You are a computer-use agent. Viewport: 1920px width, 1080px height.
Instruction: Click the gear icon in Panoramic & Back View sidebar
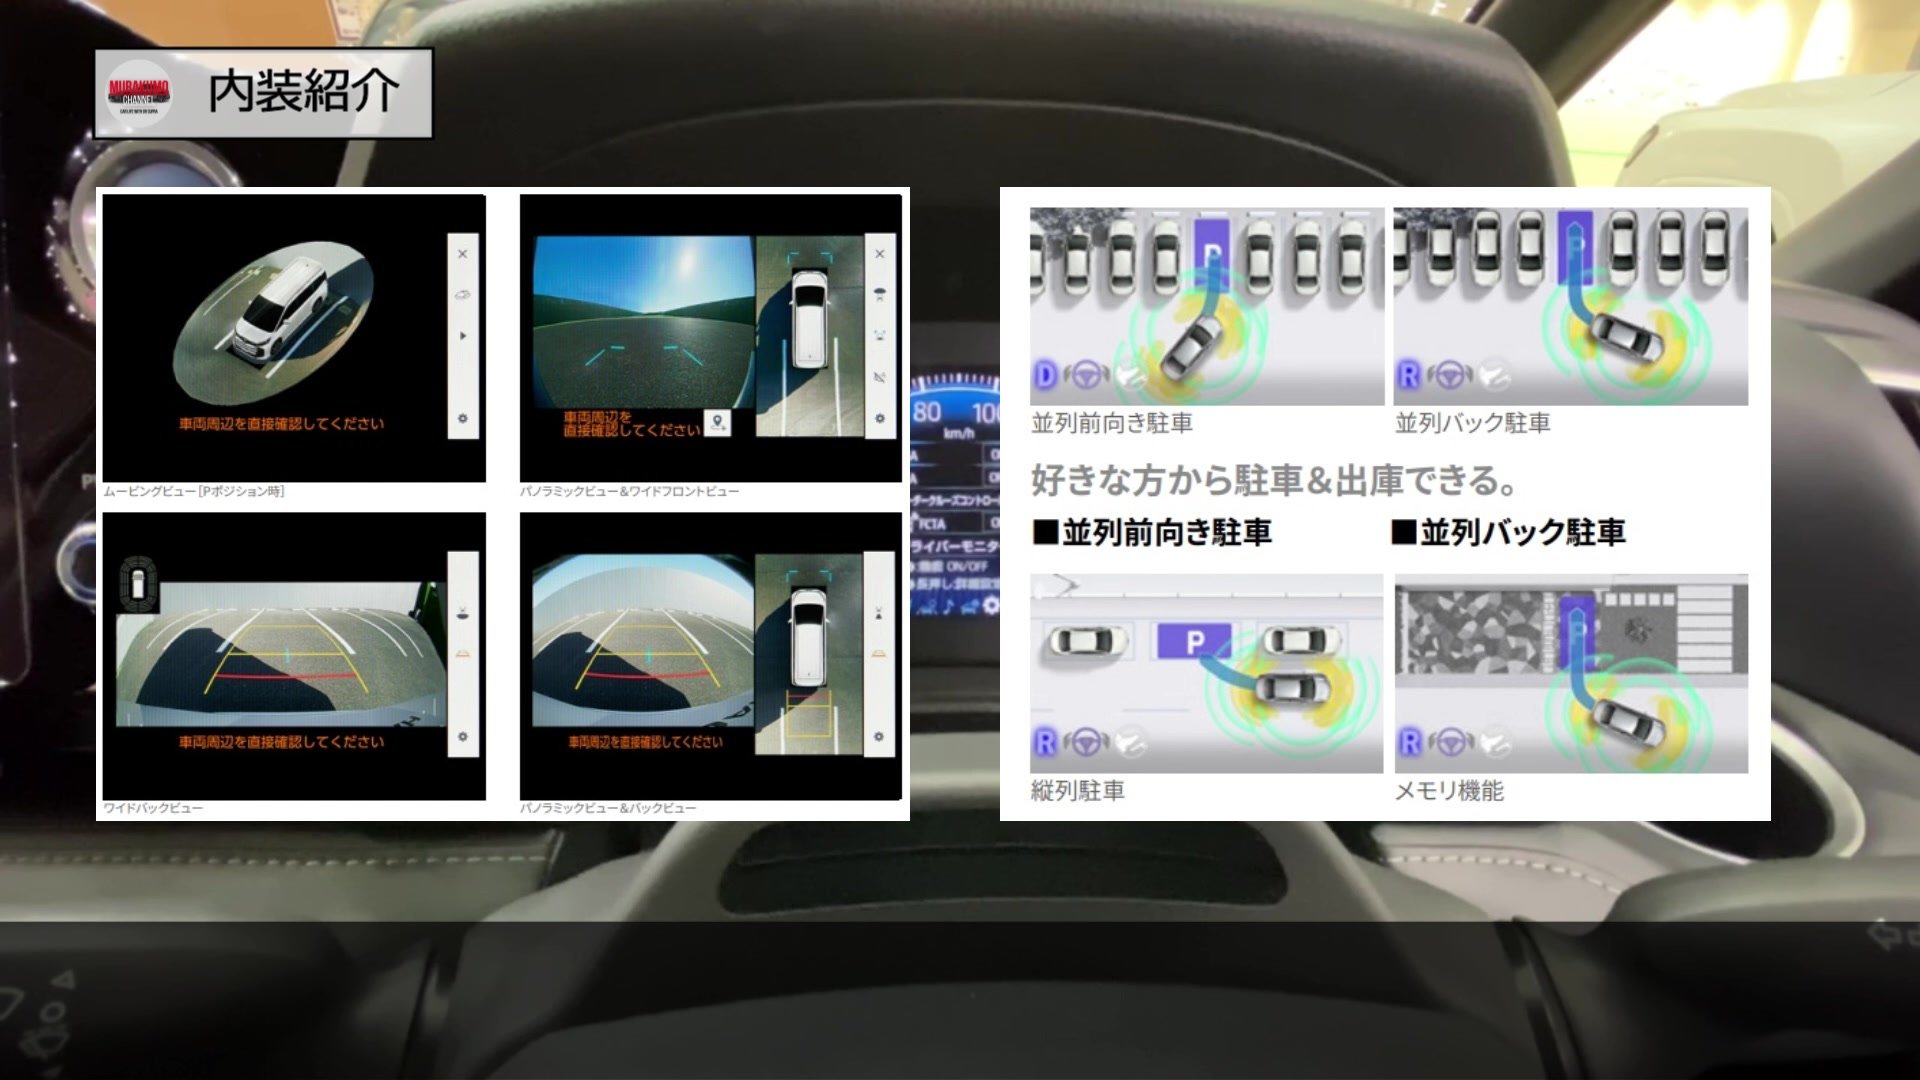point(878,737)
